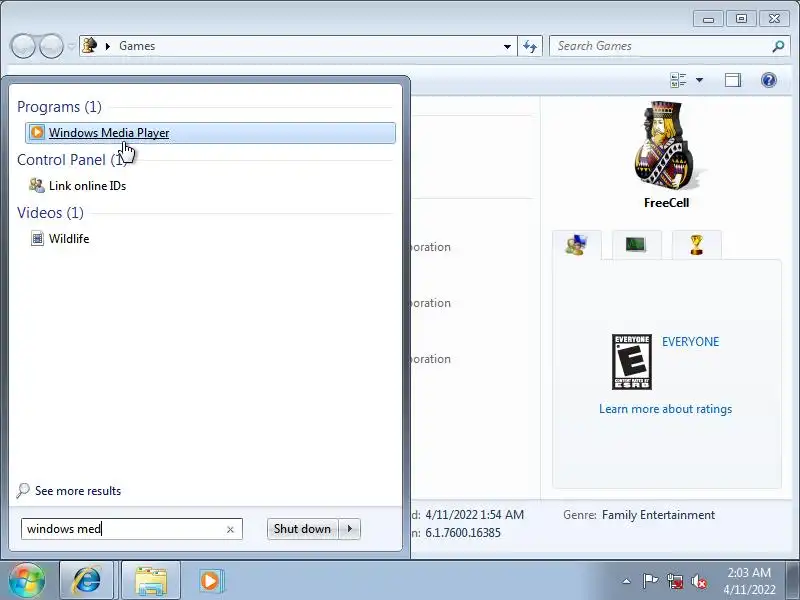Image resolution: width=800 pixels, height=600 pixels.
Task: Click the EVERYONE rating link
Action: [x=690, y=342]
